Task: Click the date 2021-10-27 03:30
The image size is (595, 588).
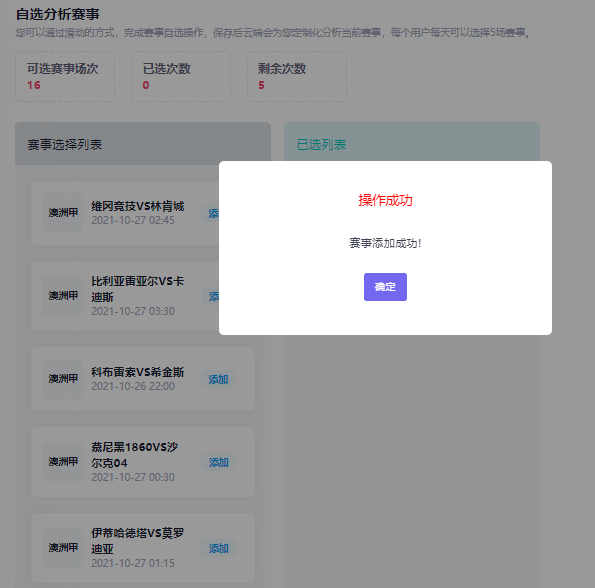Action: tap(133, 311)
